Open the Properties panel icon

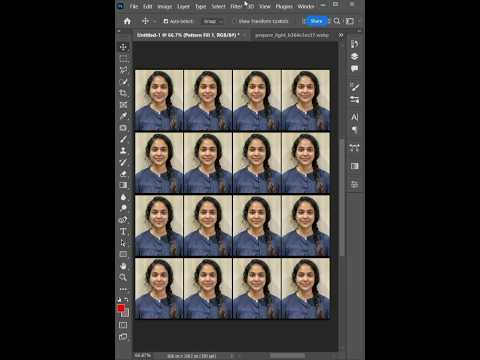pos(355,166)
